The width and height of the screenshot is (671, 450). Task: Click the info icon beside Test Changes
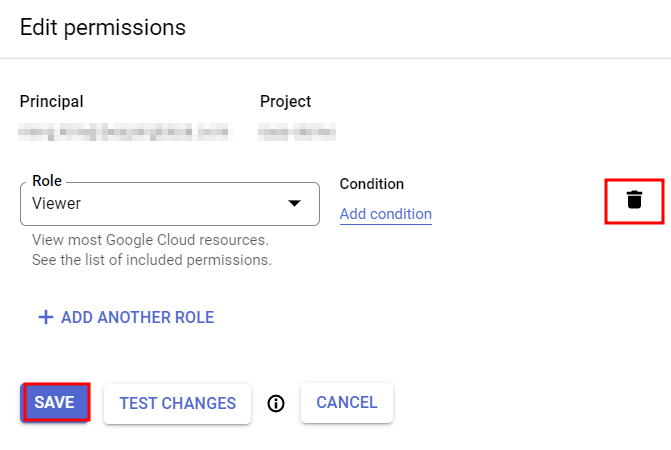point(276,403)
